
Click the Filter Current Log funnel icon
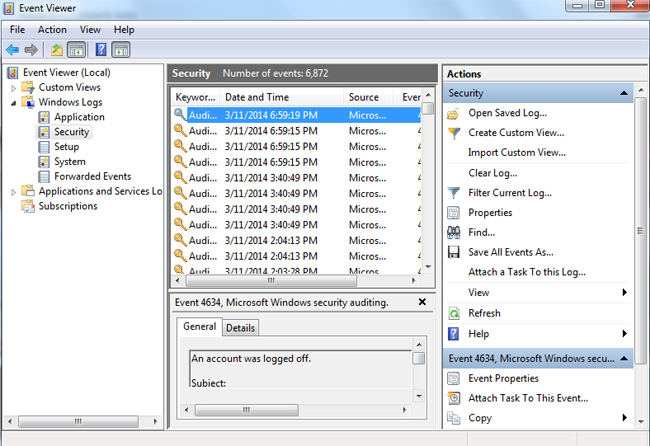[x=454, y=193]
